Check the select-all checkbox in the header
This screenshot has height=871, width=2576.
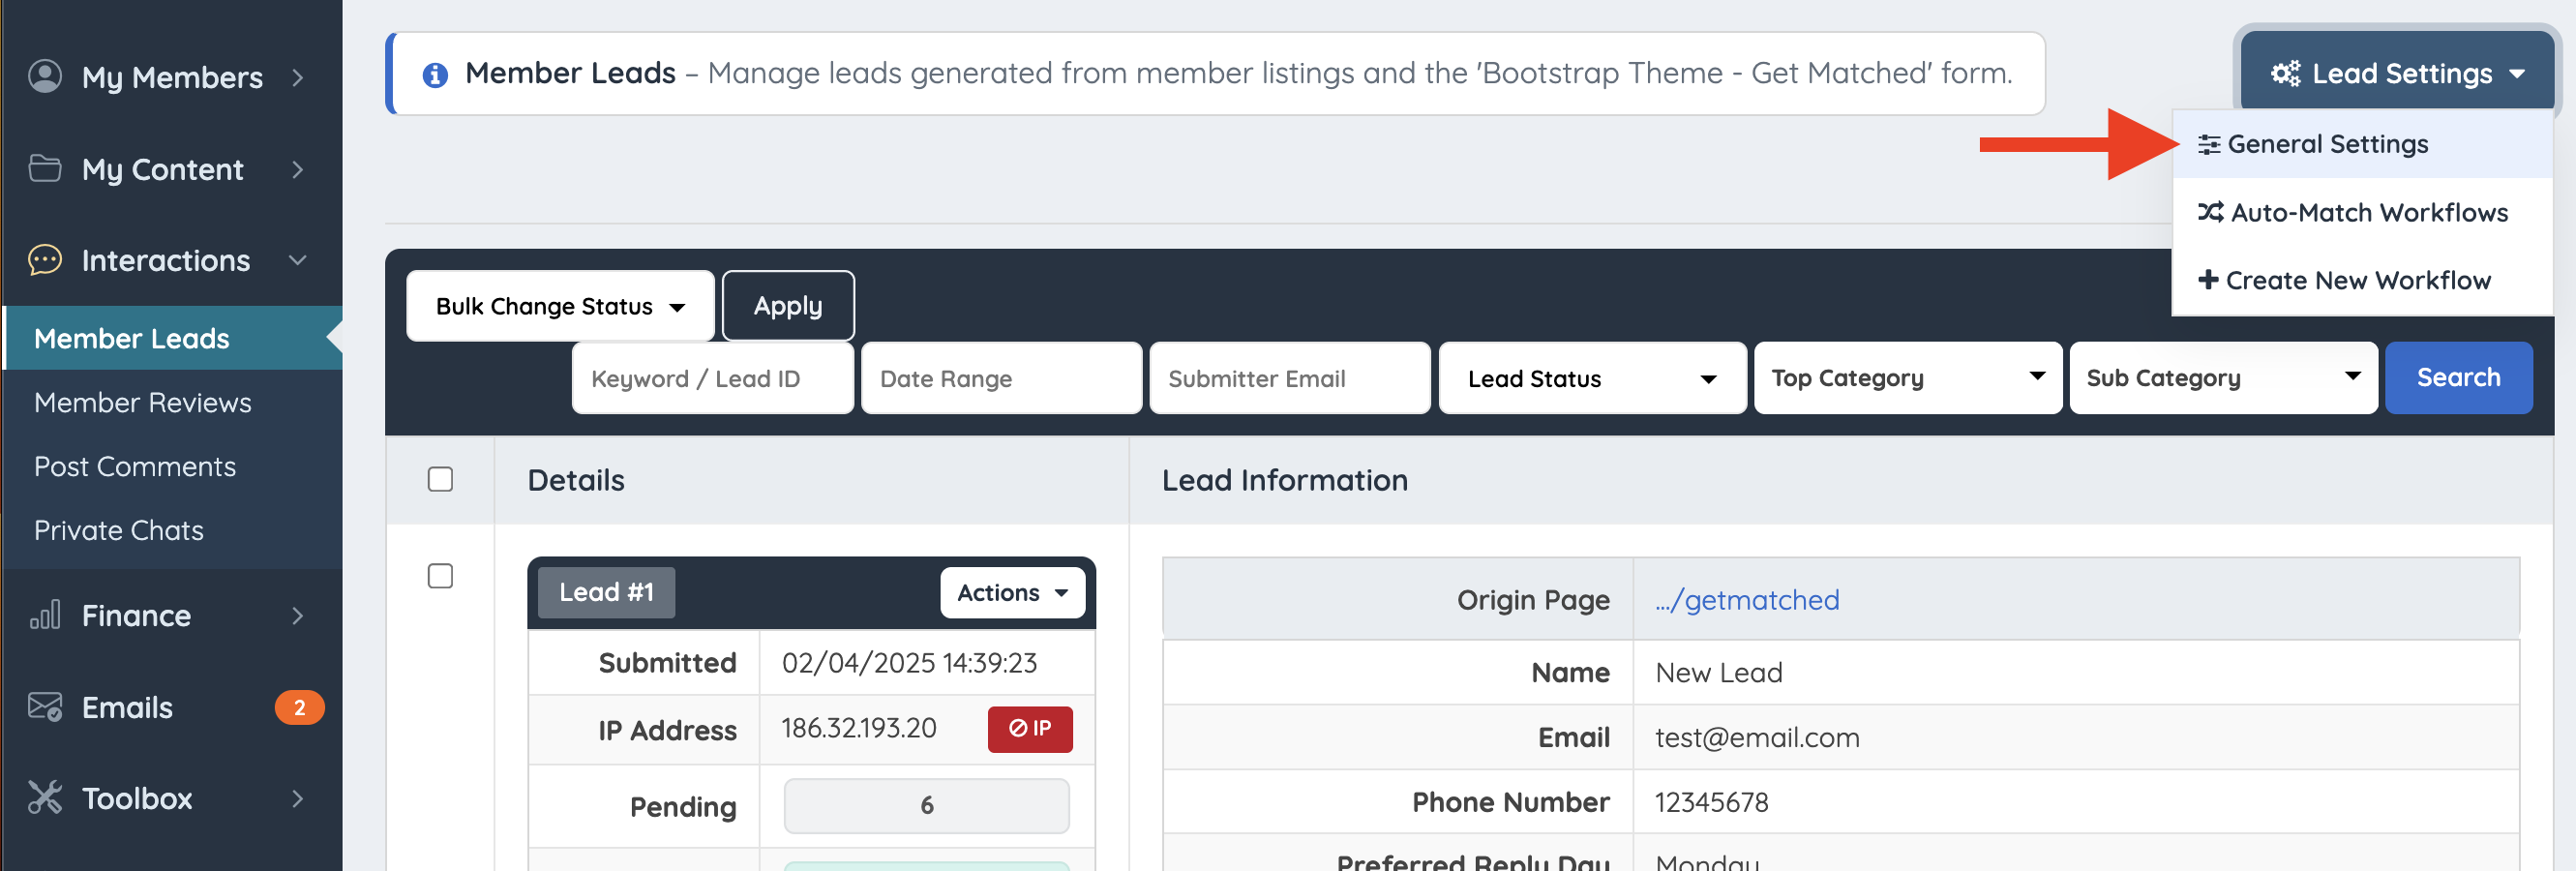pyautogui.click(x=440, y=479)
